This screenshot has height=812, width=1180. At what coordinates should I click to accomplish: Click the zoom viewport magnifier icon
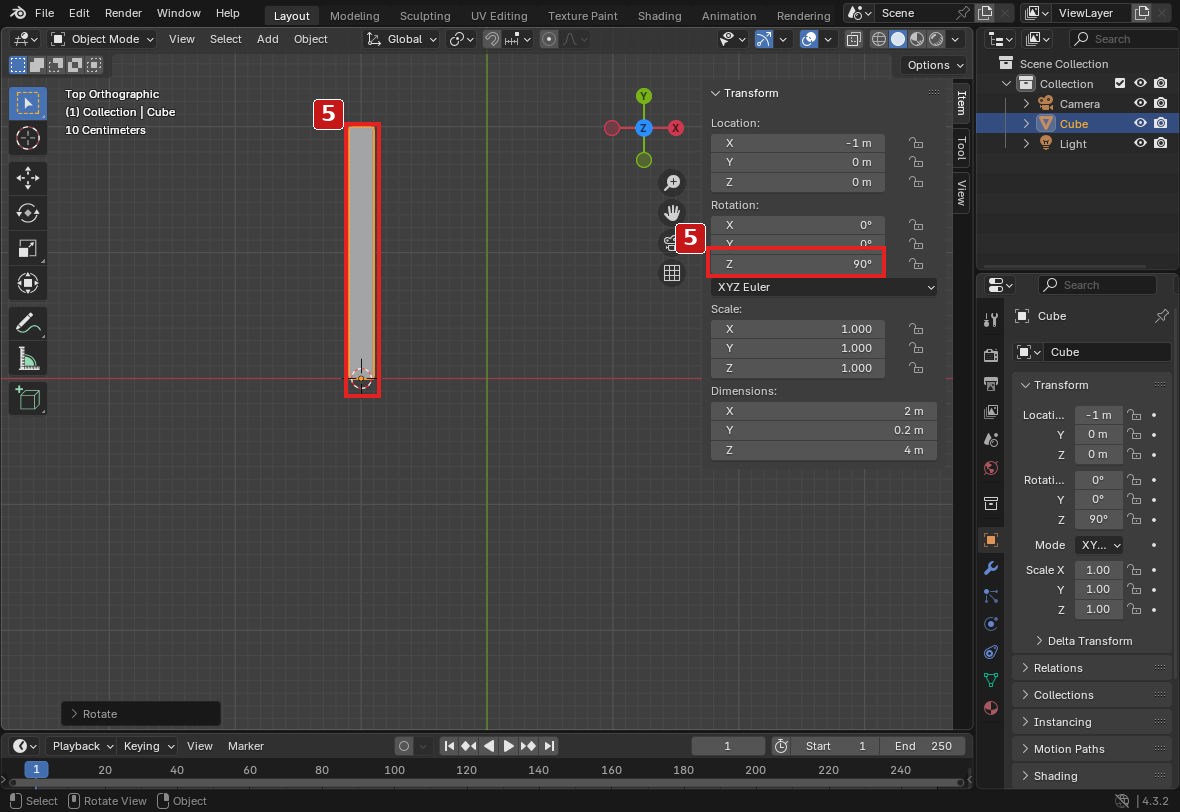672,182
